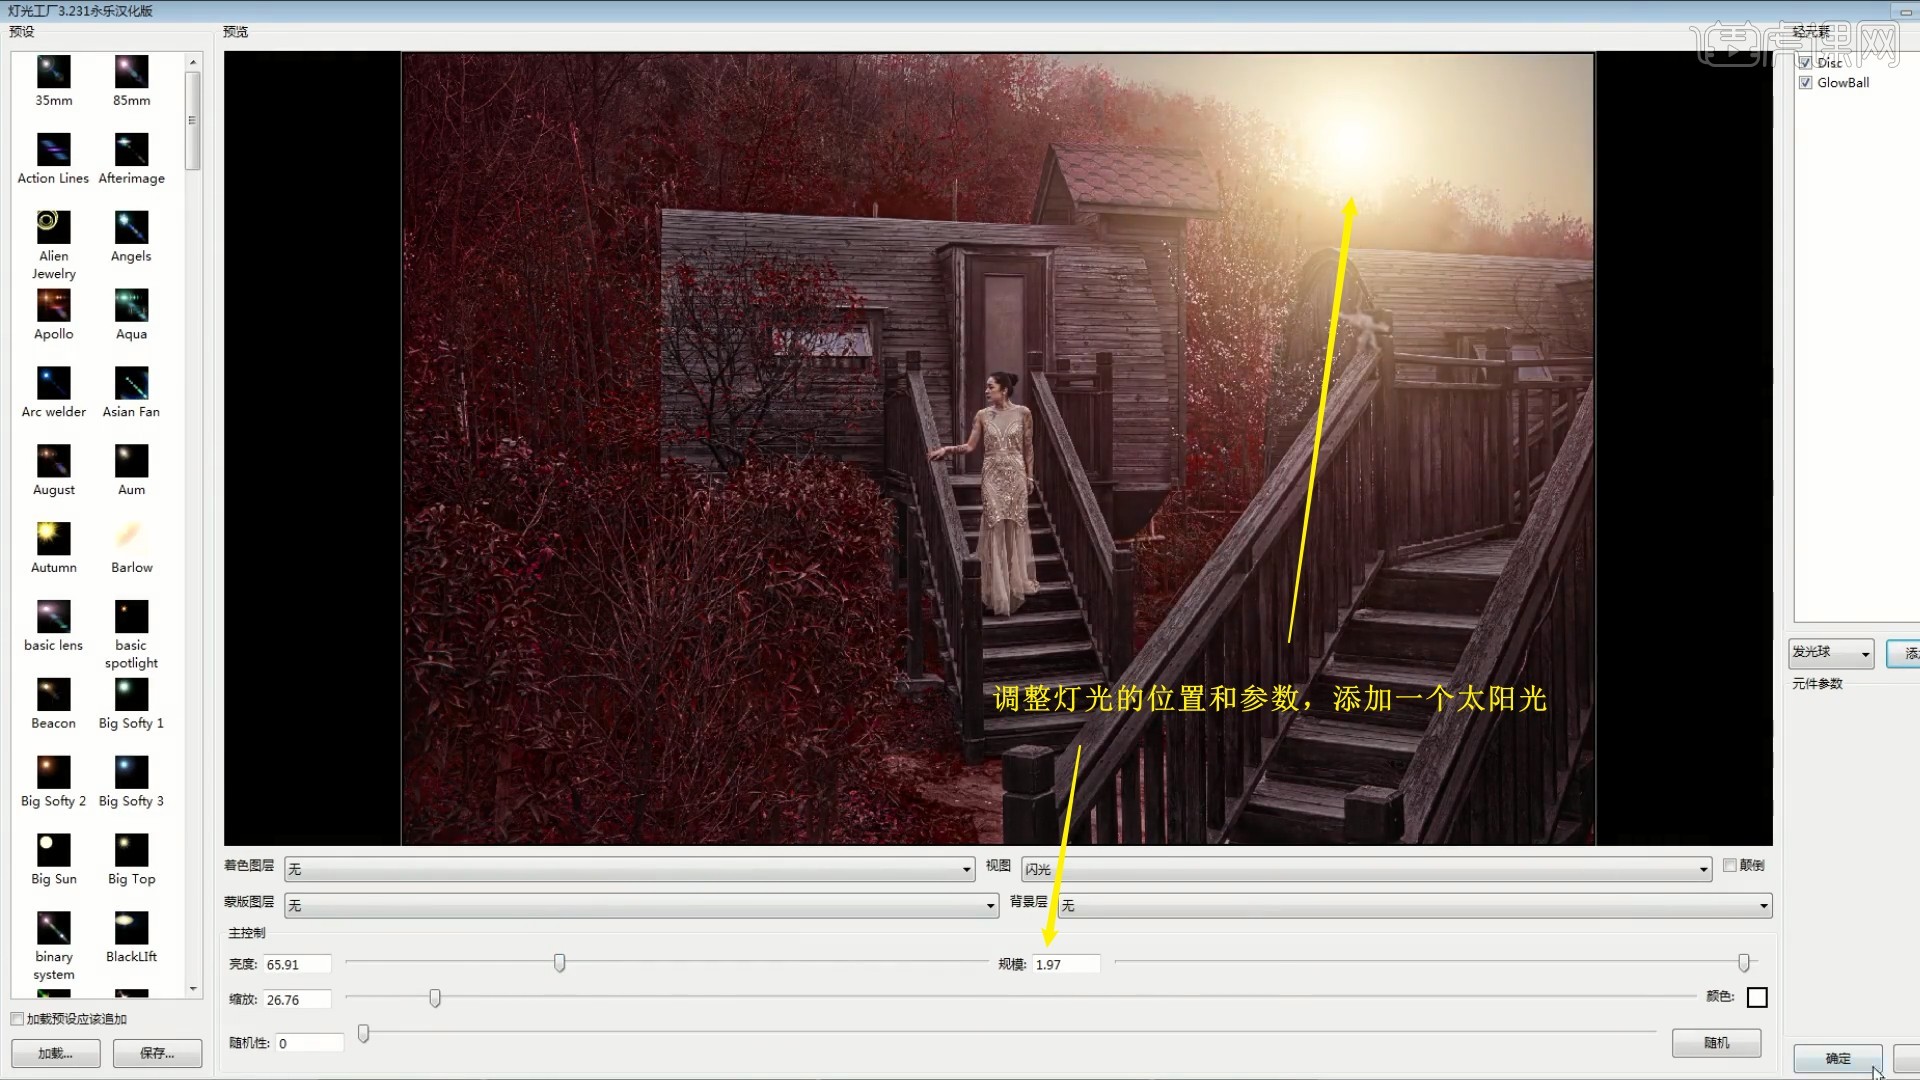This screenshot has height=1080, width=1920.
Task: Click the 保存... preset button
Action: pyautogui.click(x=157, y=1053)
